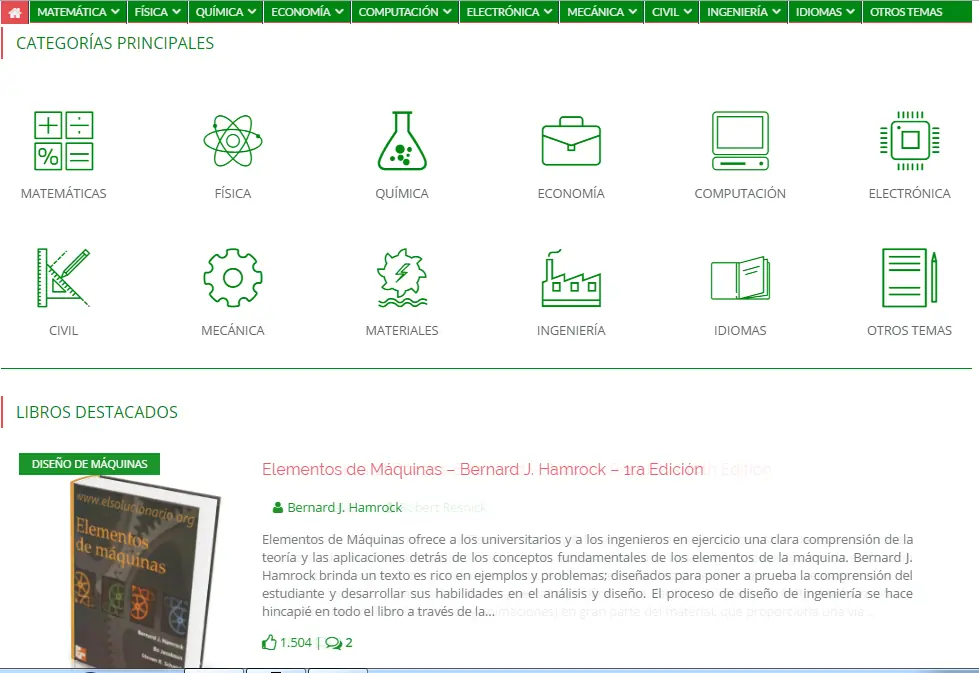Open the Elementos de máquinas book cover

click(144, 571)
